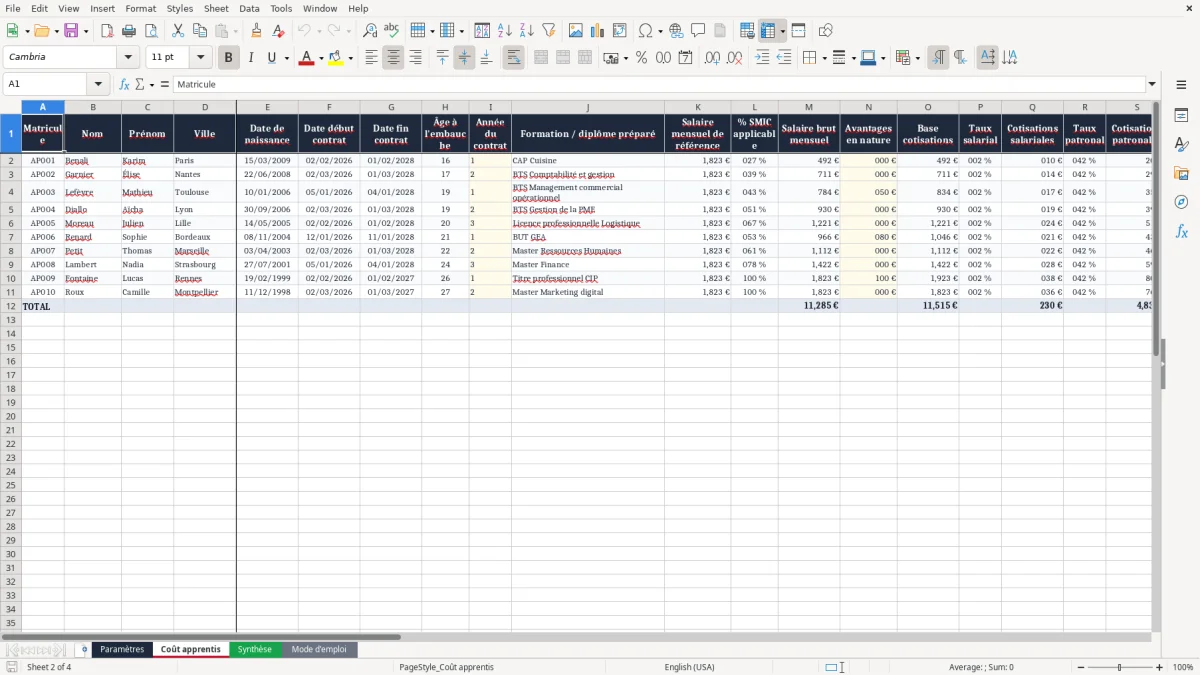Viewport: 1200px width, 675px height.
Task: Open sidebar Navigator compass icon
Action: (1181, 203)
